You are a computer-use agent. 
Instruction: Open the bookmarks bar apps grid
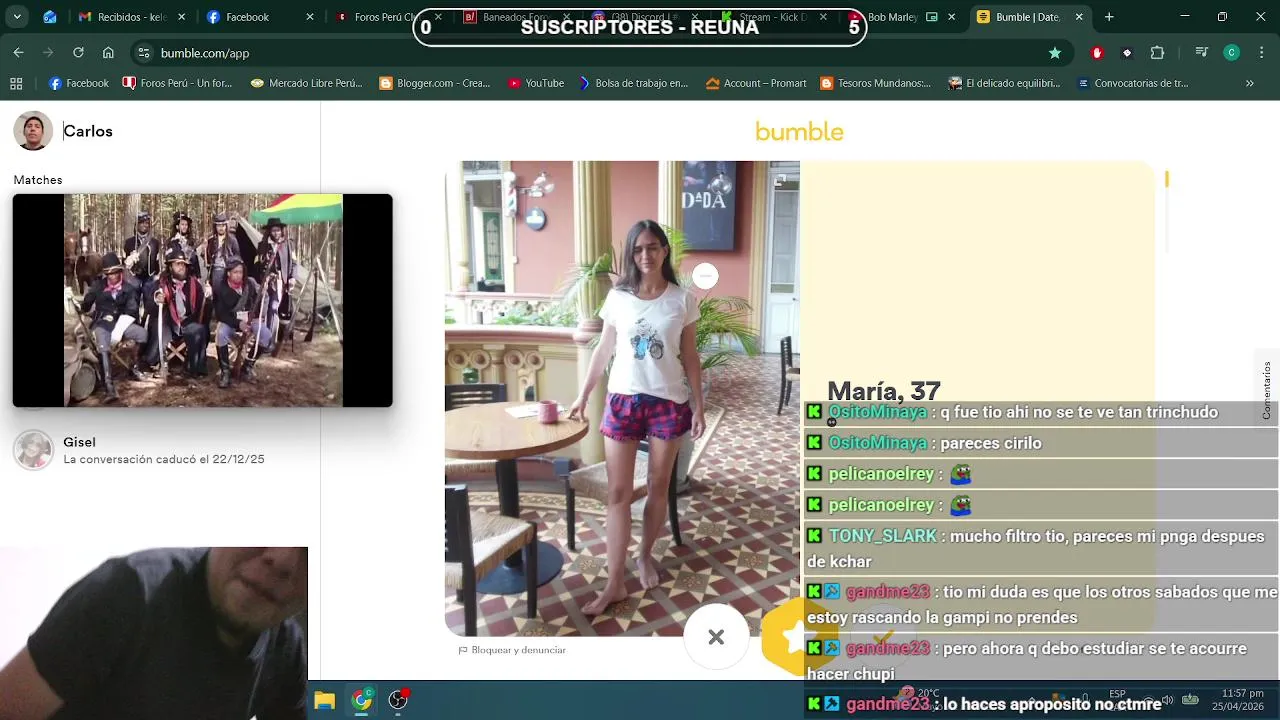[16, 83]
